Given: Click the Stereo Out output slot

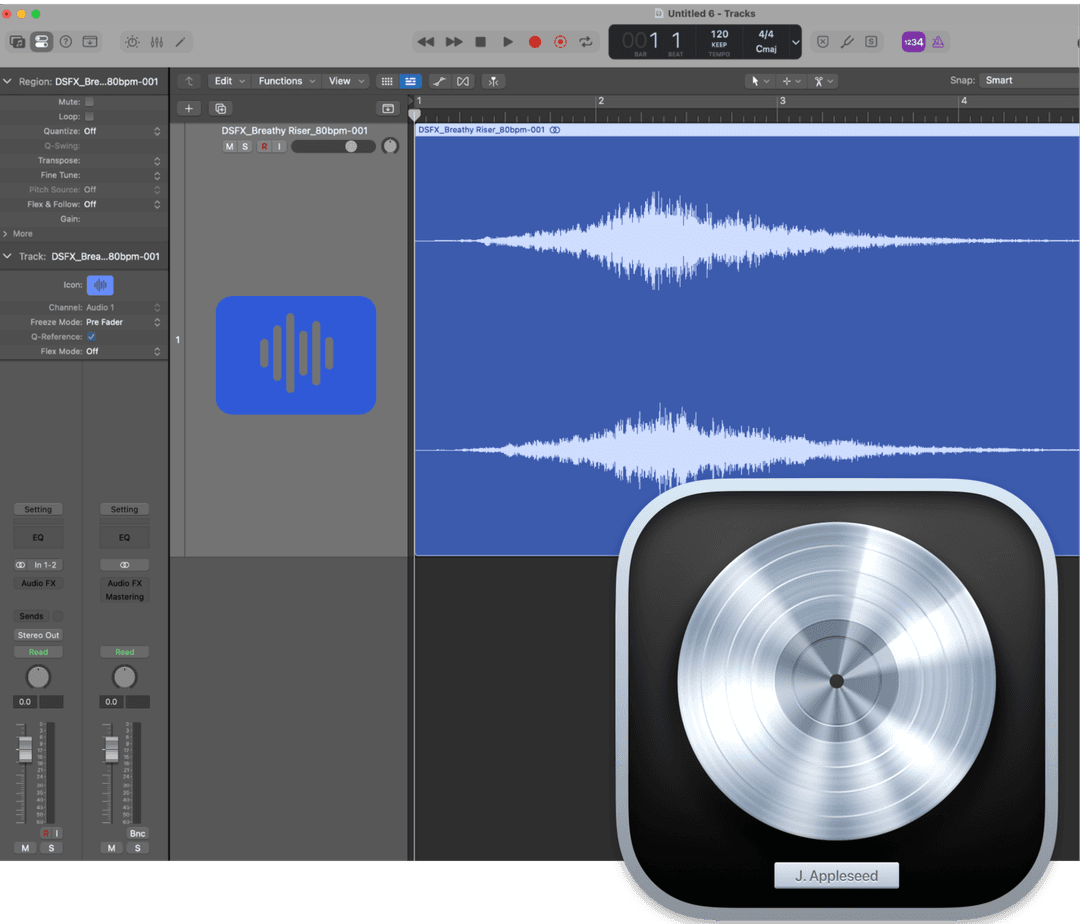Looking at the screenshot, I should [38, 636].
